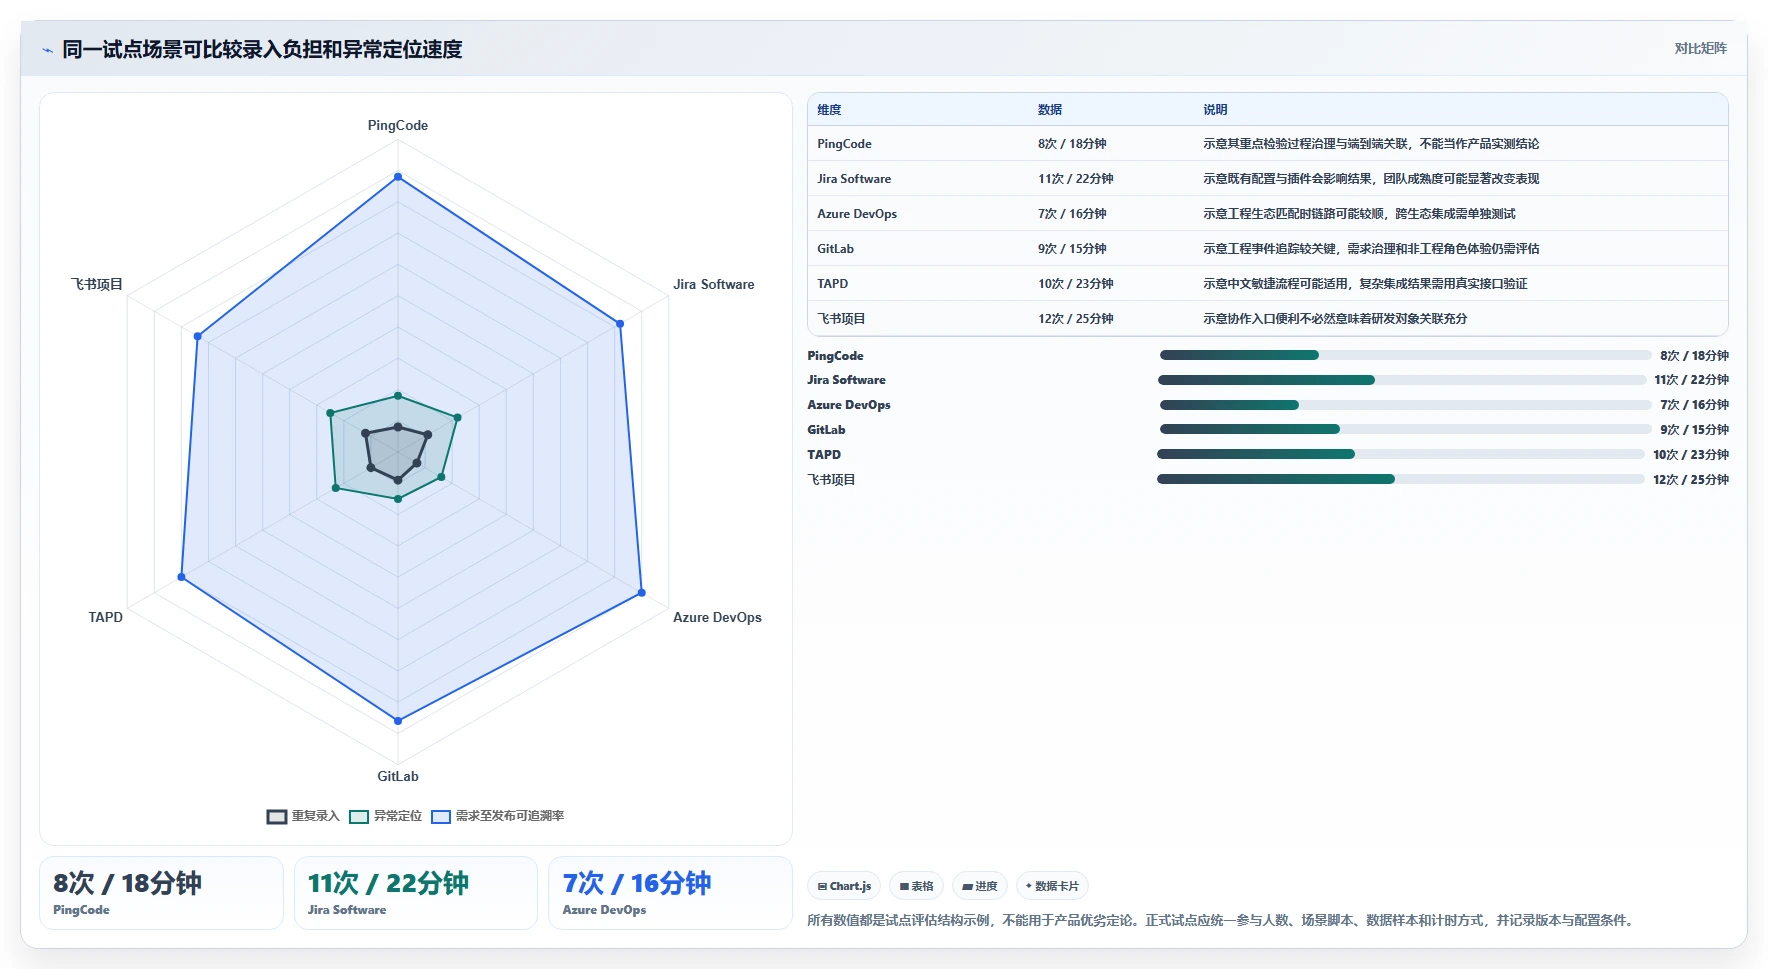
Task: Click the 表格 tag chip
Action: pyautogui.click(x=916, y=886)
